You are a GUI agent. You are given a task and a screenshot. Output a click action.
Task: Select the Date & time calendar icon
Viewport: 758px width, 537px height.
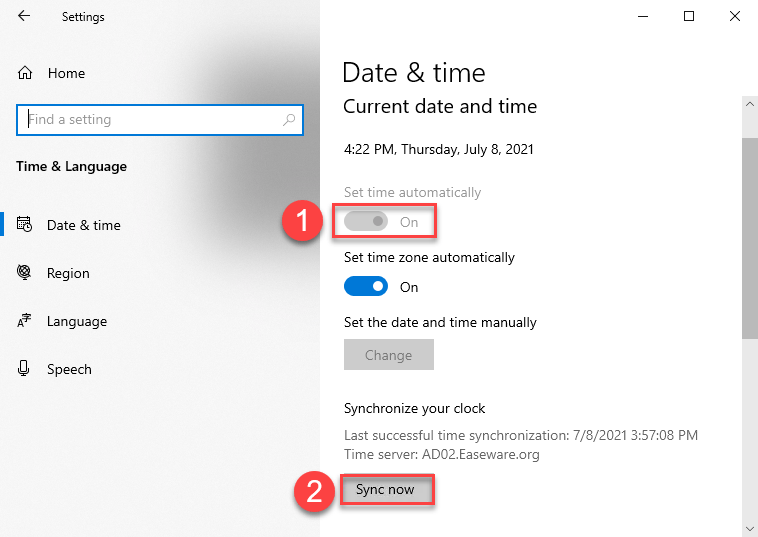24,224
